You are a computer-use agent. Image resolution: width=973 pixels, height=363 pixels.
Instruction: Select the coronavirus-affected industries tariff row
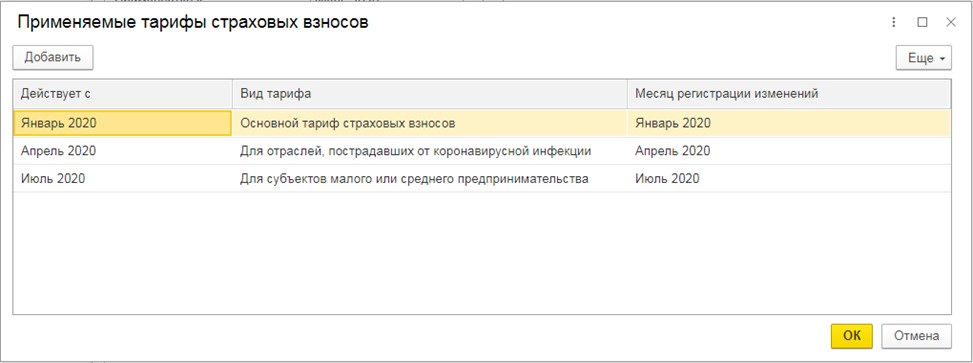(482, 151)
